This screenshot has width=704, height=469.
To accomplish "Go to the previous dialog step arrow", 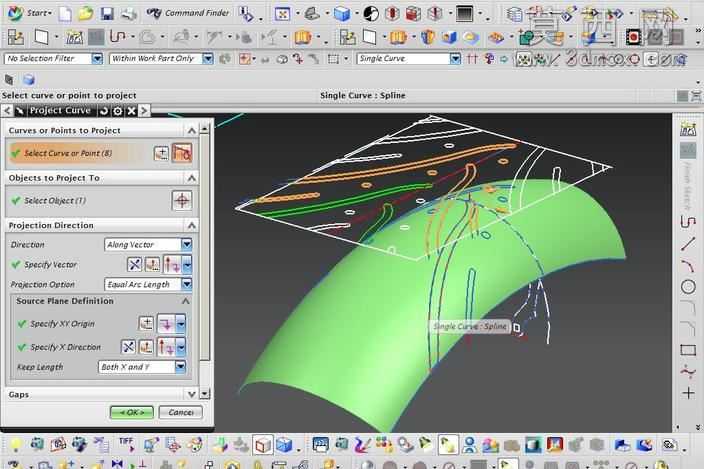I will pos(7,110).
